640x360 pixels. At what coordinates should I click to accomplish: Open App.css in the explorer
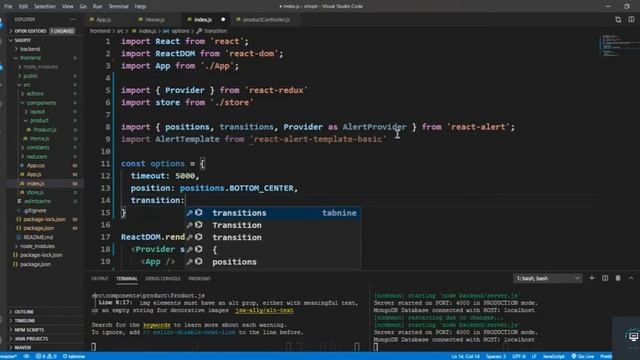(x=36, y=166)
